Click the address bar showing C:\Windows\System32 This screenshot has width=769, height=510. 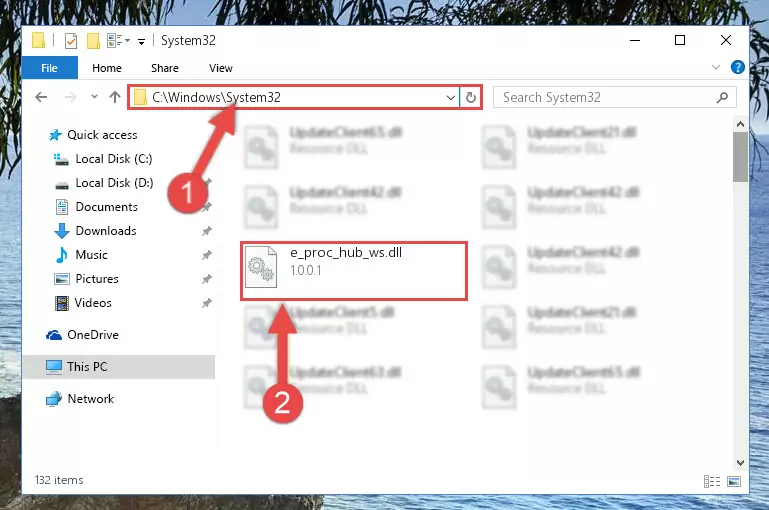[x=294, y=97]
